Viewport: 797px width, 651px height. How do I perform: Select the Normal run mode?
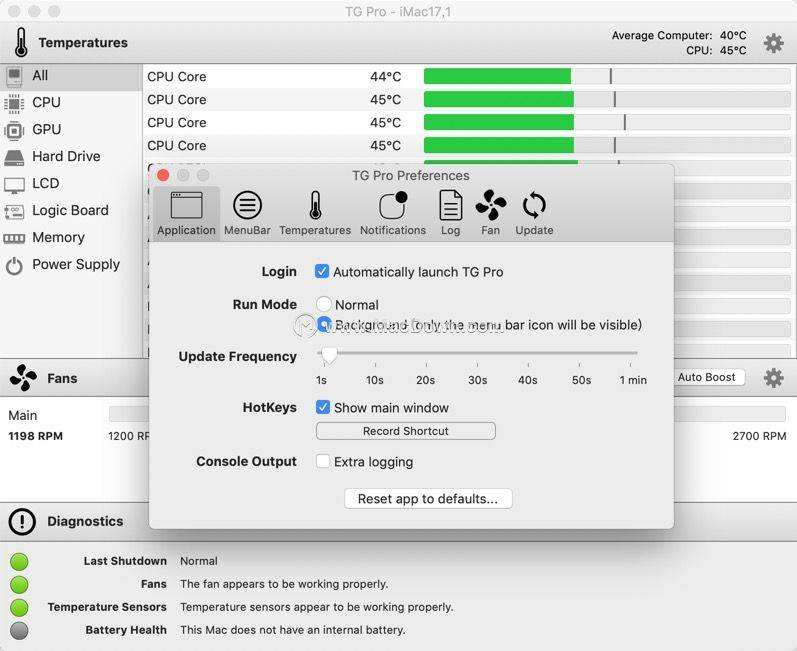324,304
